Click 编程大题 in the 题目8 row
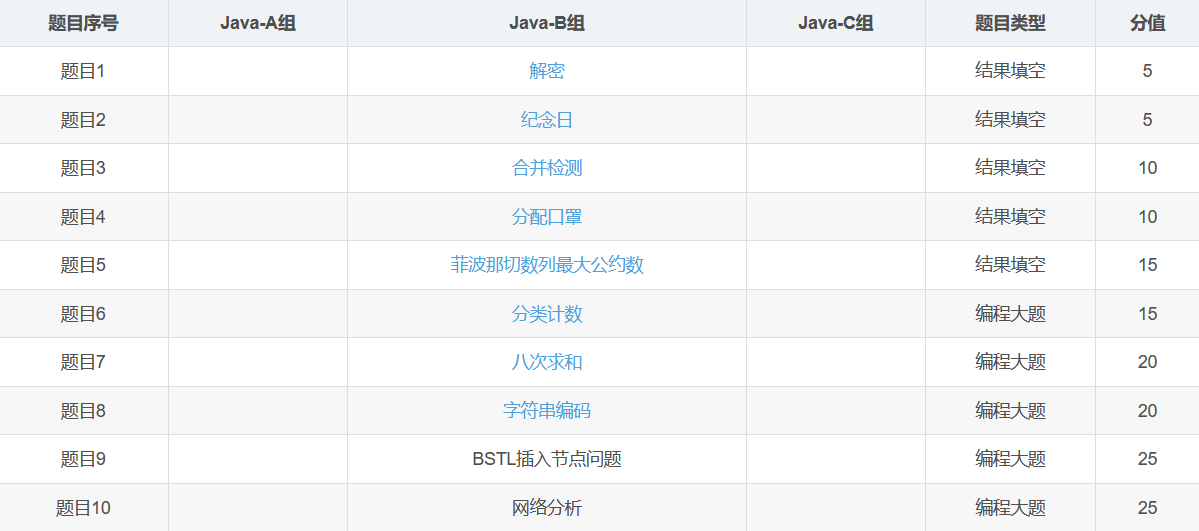Viewport: 1199px width, 531px height. pyautogui.click(x=1010, y=411)
